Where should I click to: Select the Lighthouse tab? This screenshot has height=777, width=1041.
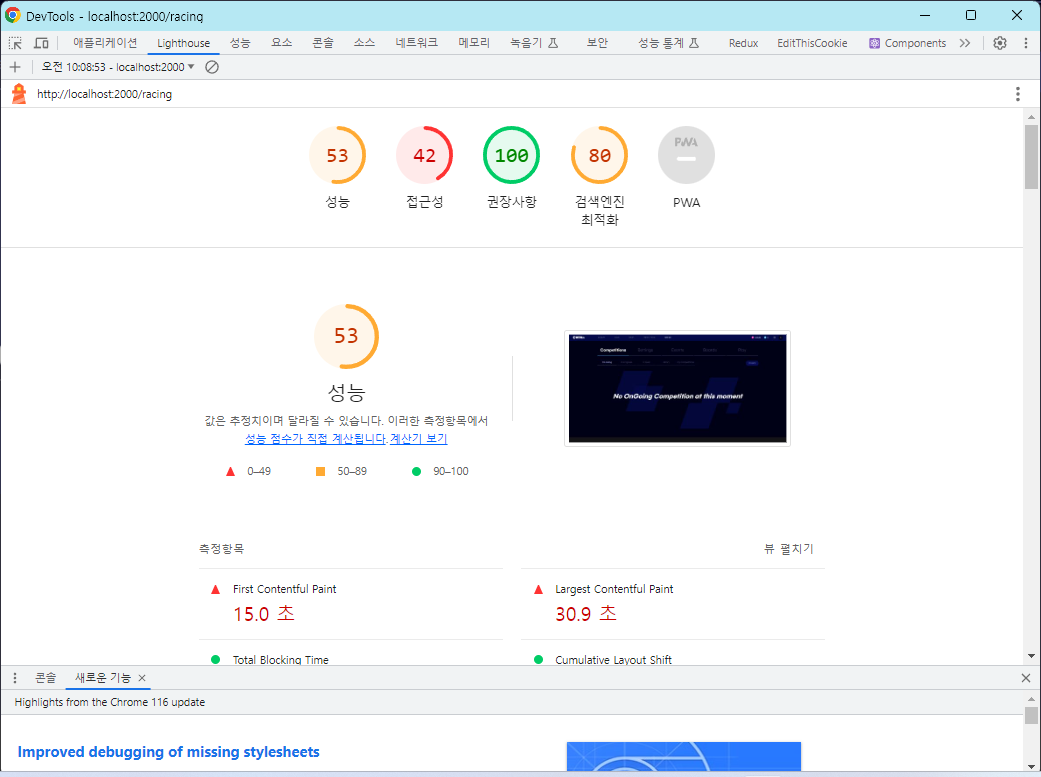(183, 43)
